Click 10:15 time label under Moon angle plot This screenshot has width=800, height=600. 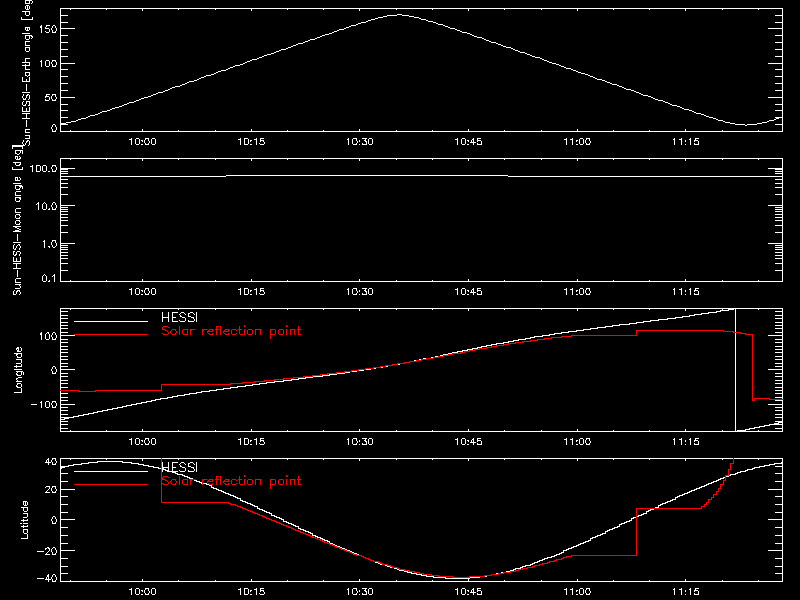251,292
